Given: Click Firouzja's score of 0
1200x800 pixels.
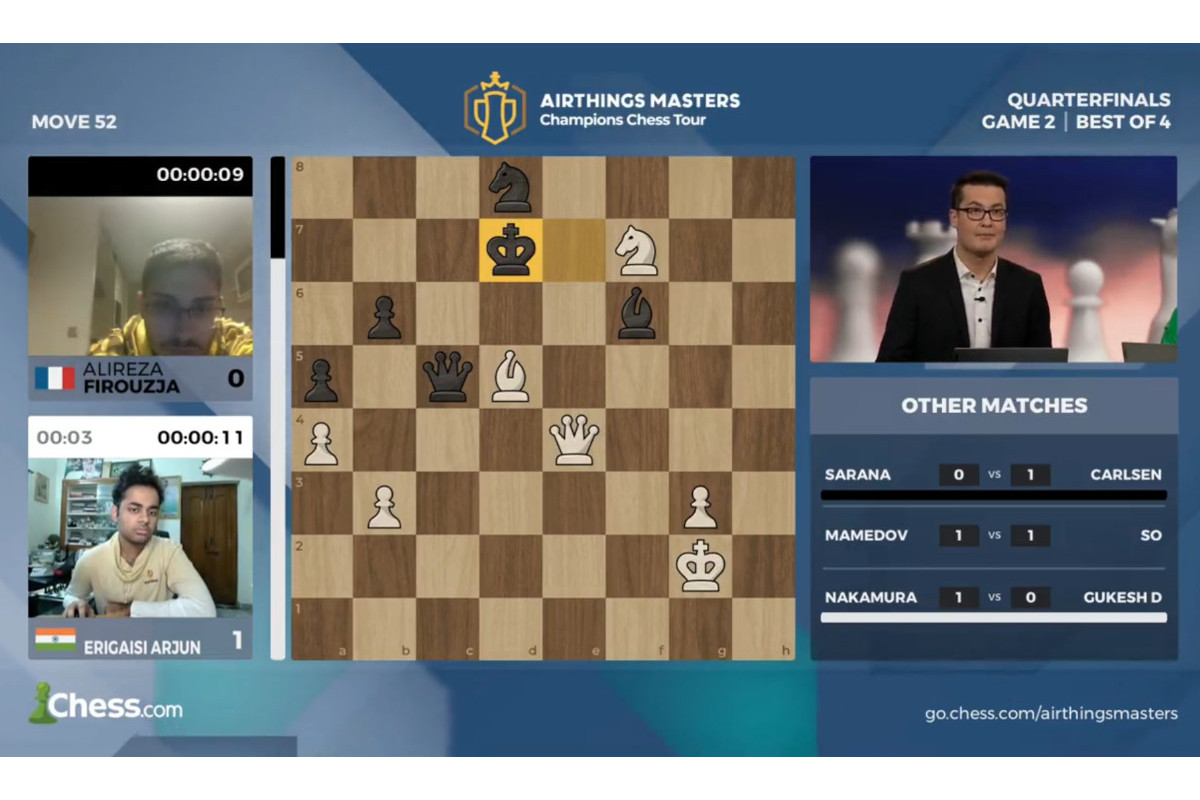Looking at the screenshot, I should point(236,378).
